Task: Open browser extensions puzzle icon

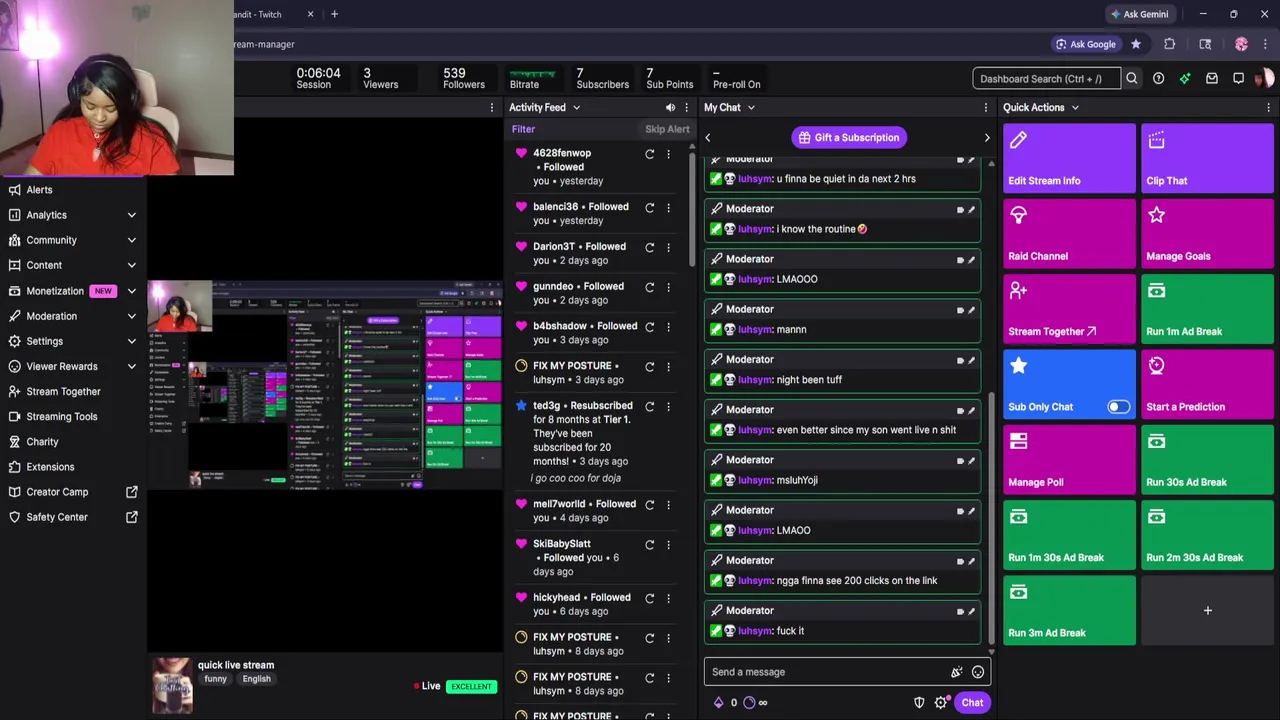Action: [x=1169, y=44]
